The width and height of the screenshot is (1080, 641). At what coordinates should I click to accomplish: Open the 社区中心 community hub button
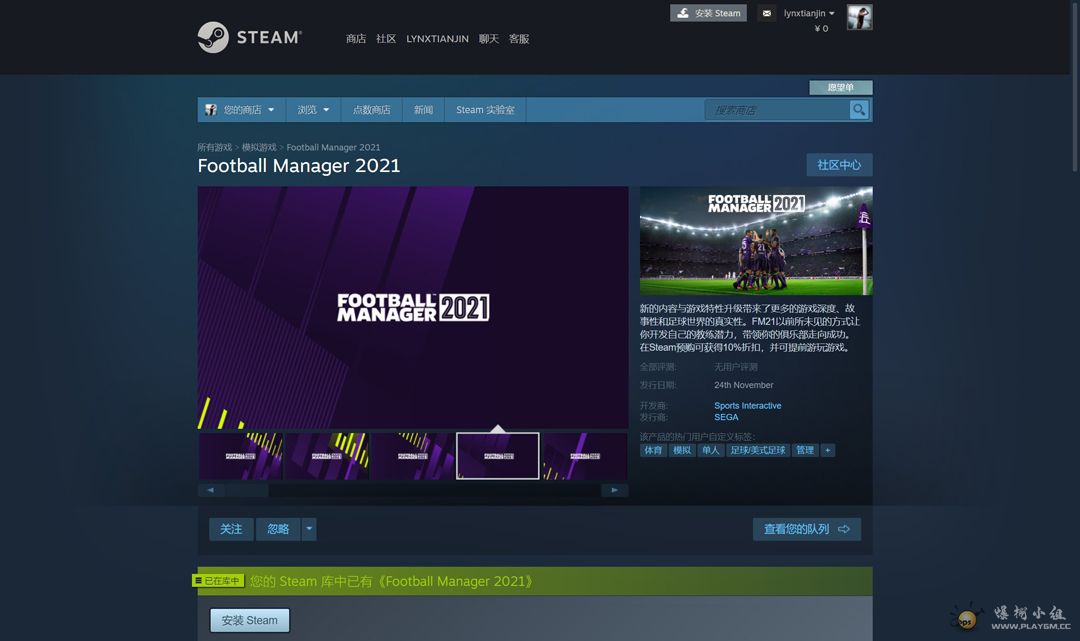839,165
